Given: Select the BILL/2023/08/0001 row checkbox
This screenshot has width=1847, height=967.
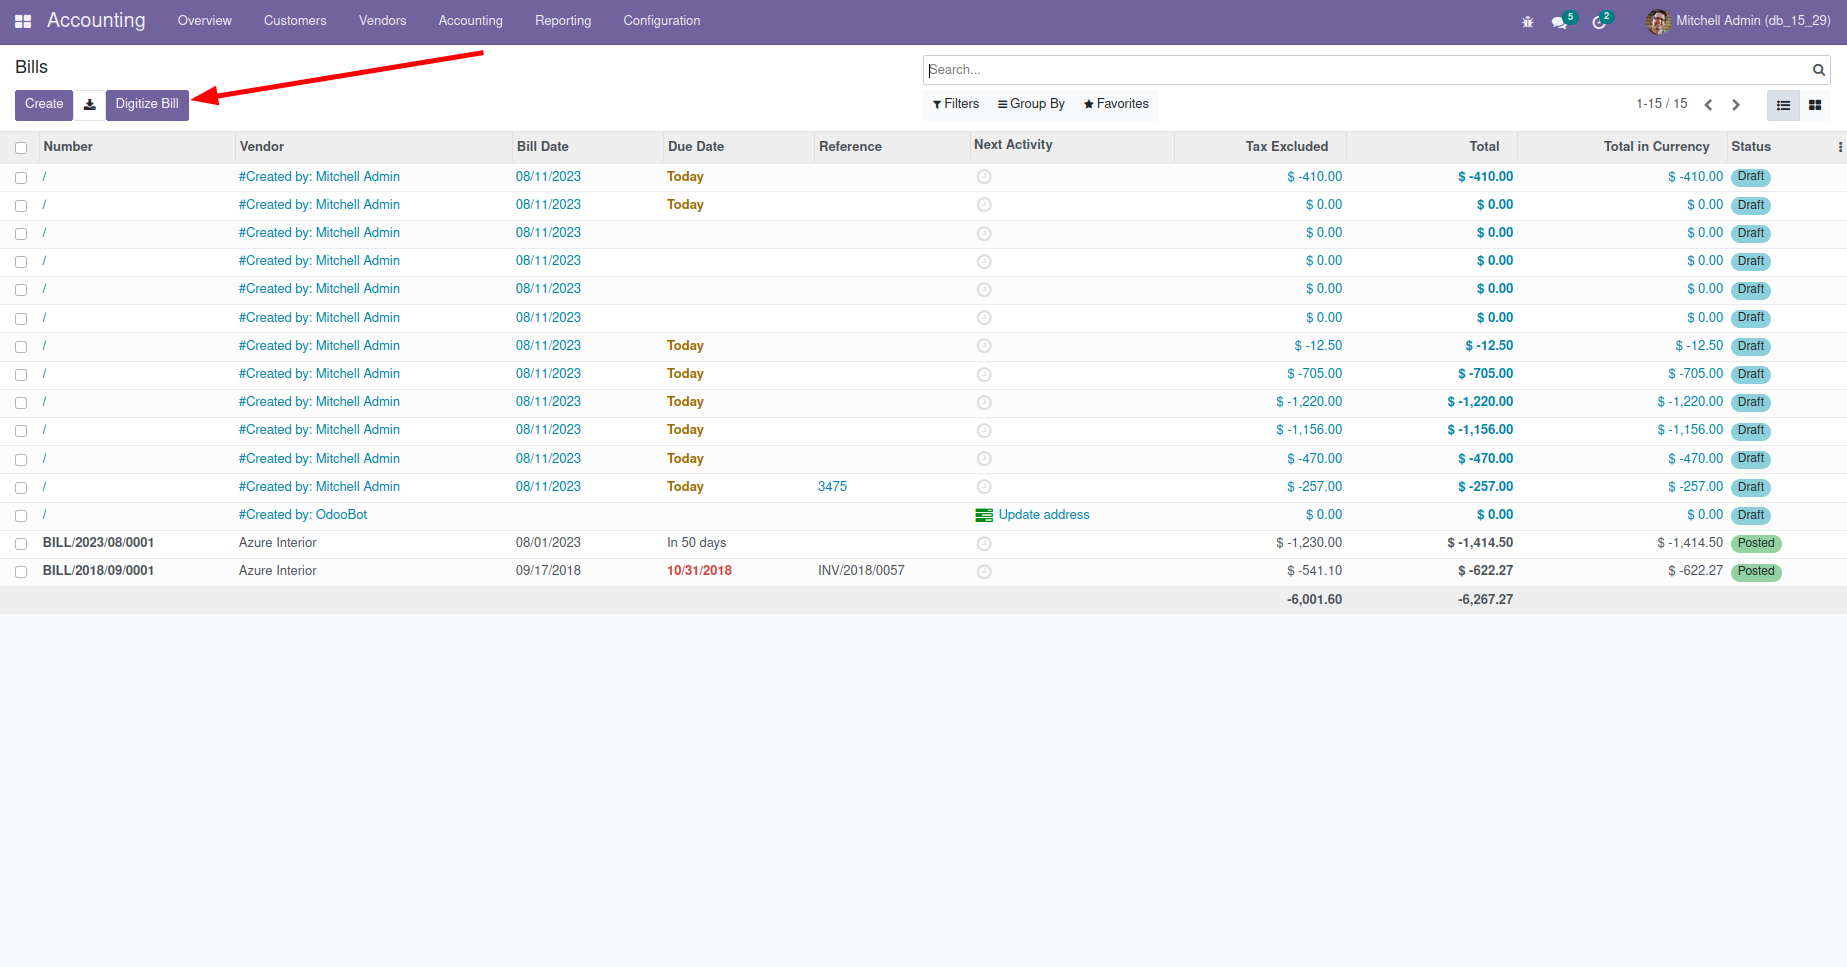Looking at the screenshot, I should (x=21, y=544).
